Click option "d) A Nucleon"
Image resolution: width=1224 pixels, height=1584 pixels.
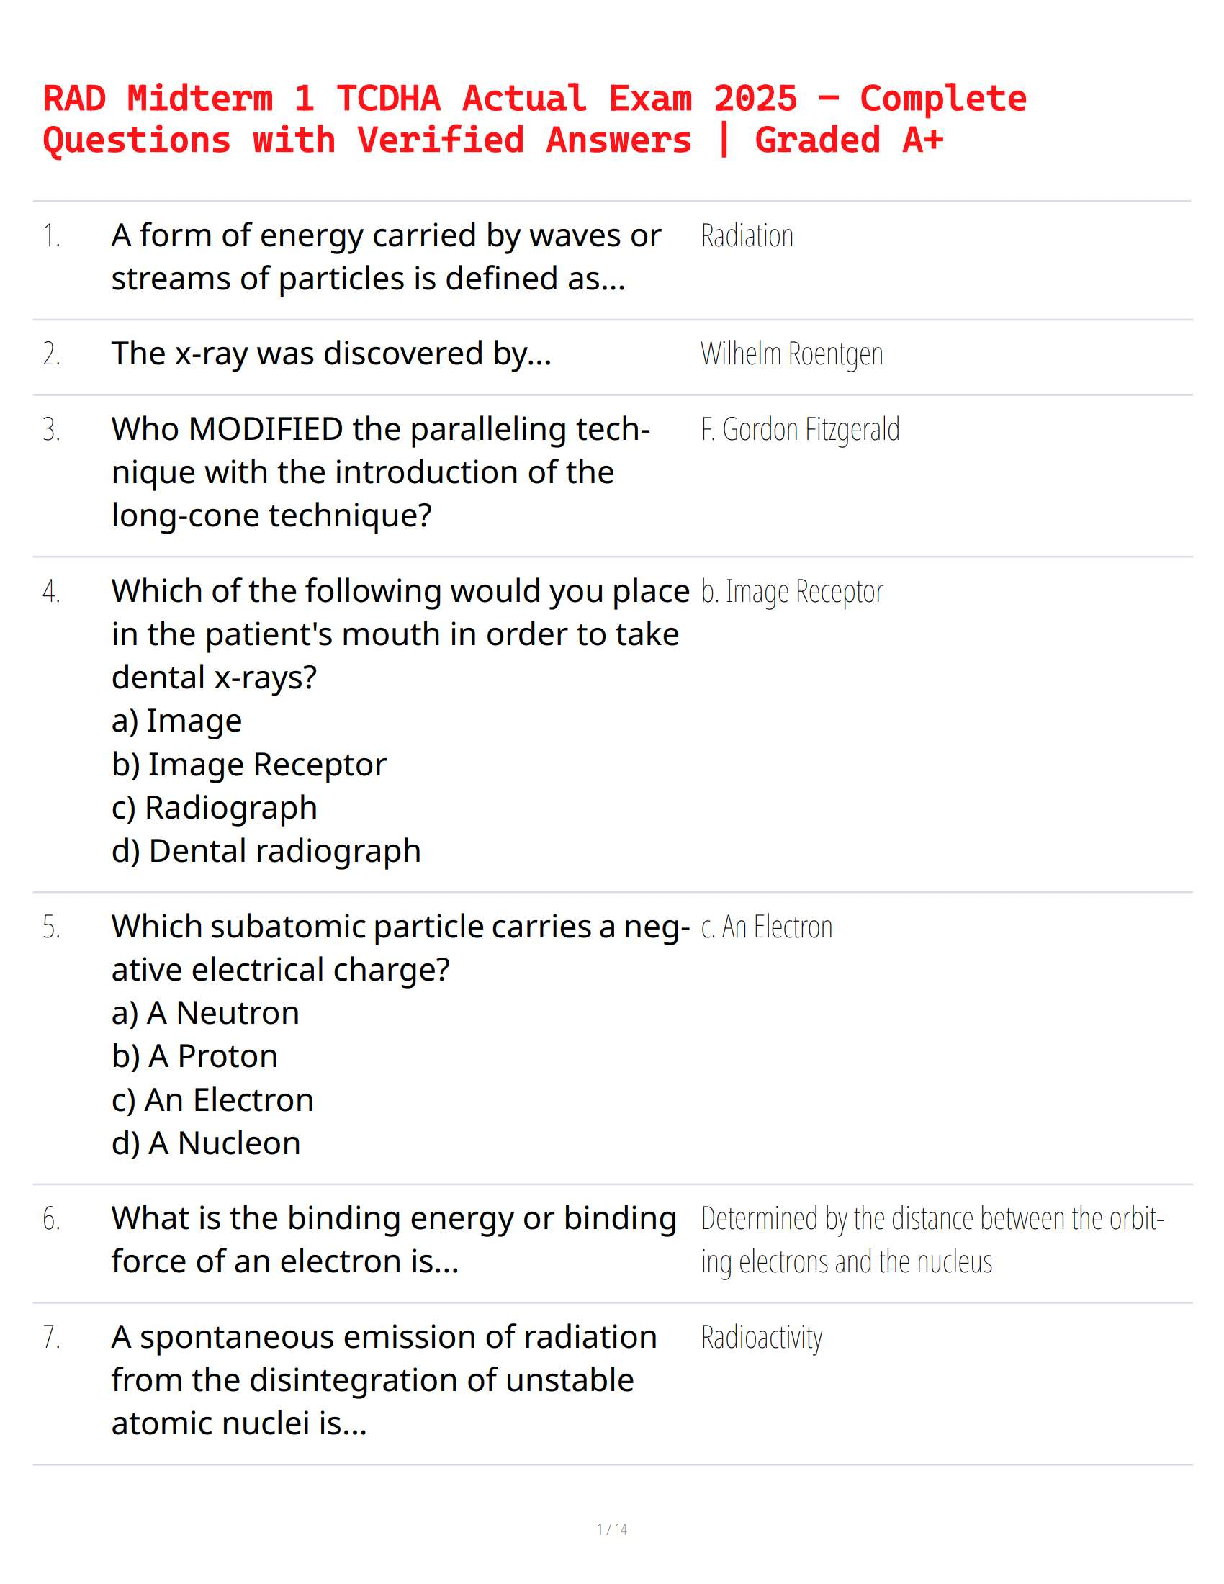click(x=206, y=1143)
